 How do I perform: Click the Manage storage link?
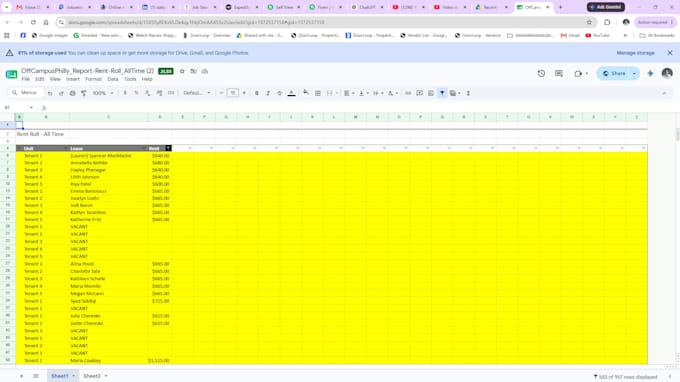click(x=635, y=53)
